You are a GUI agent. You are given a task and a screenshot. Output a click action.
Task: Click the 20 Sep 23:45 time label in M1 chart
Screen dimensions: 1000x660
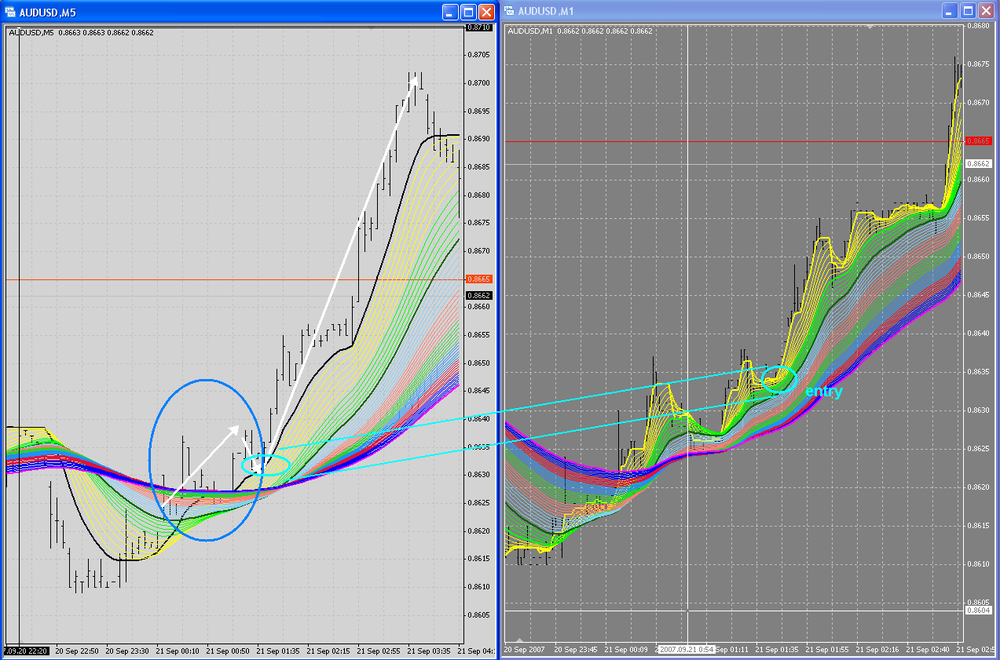[576, 650]
